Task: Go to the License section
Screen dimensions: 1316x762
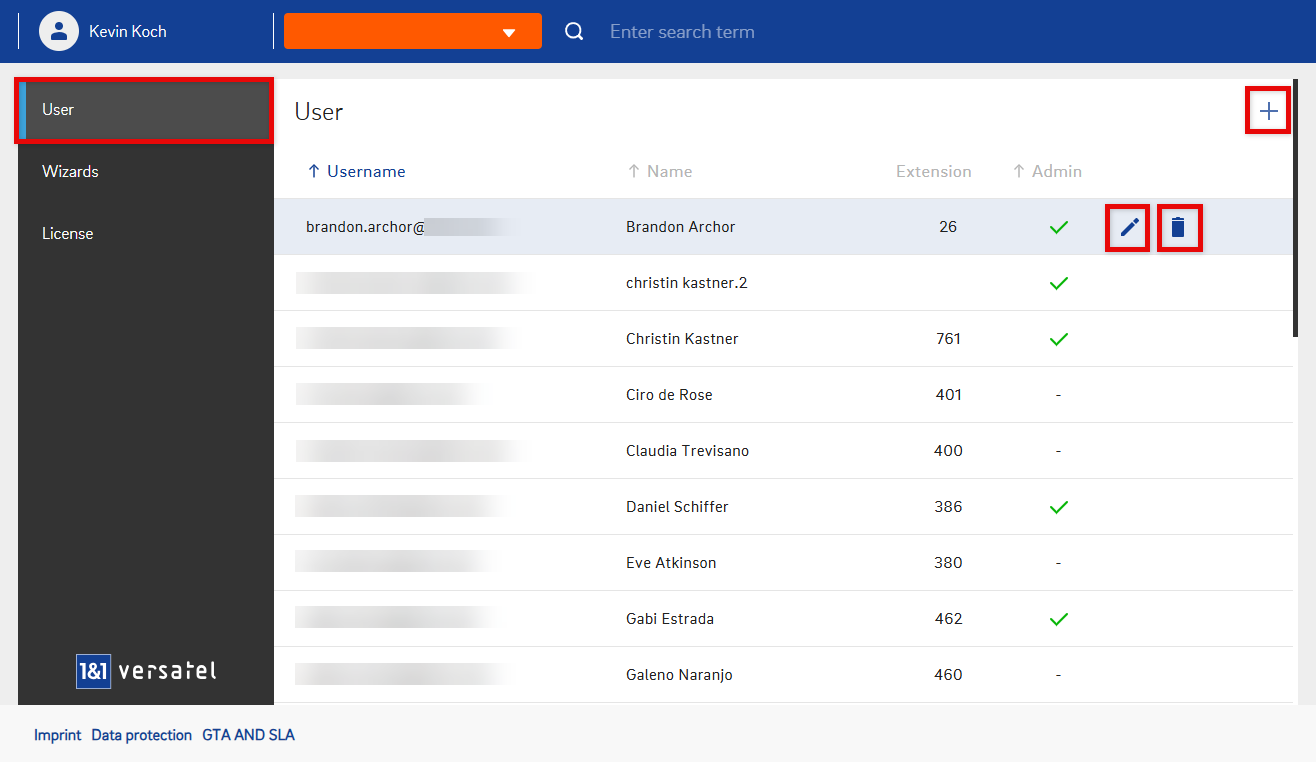Action: coord(67,233)
